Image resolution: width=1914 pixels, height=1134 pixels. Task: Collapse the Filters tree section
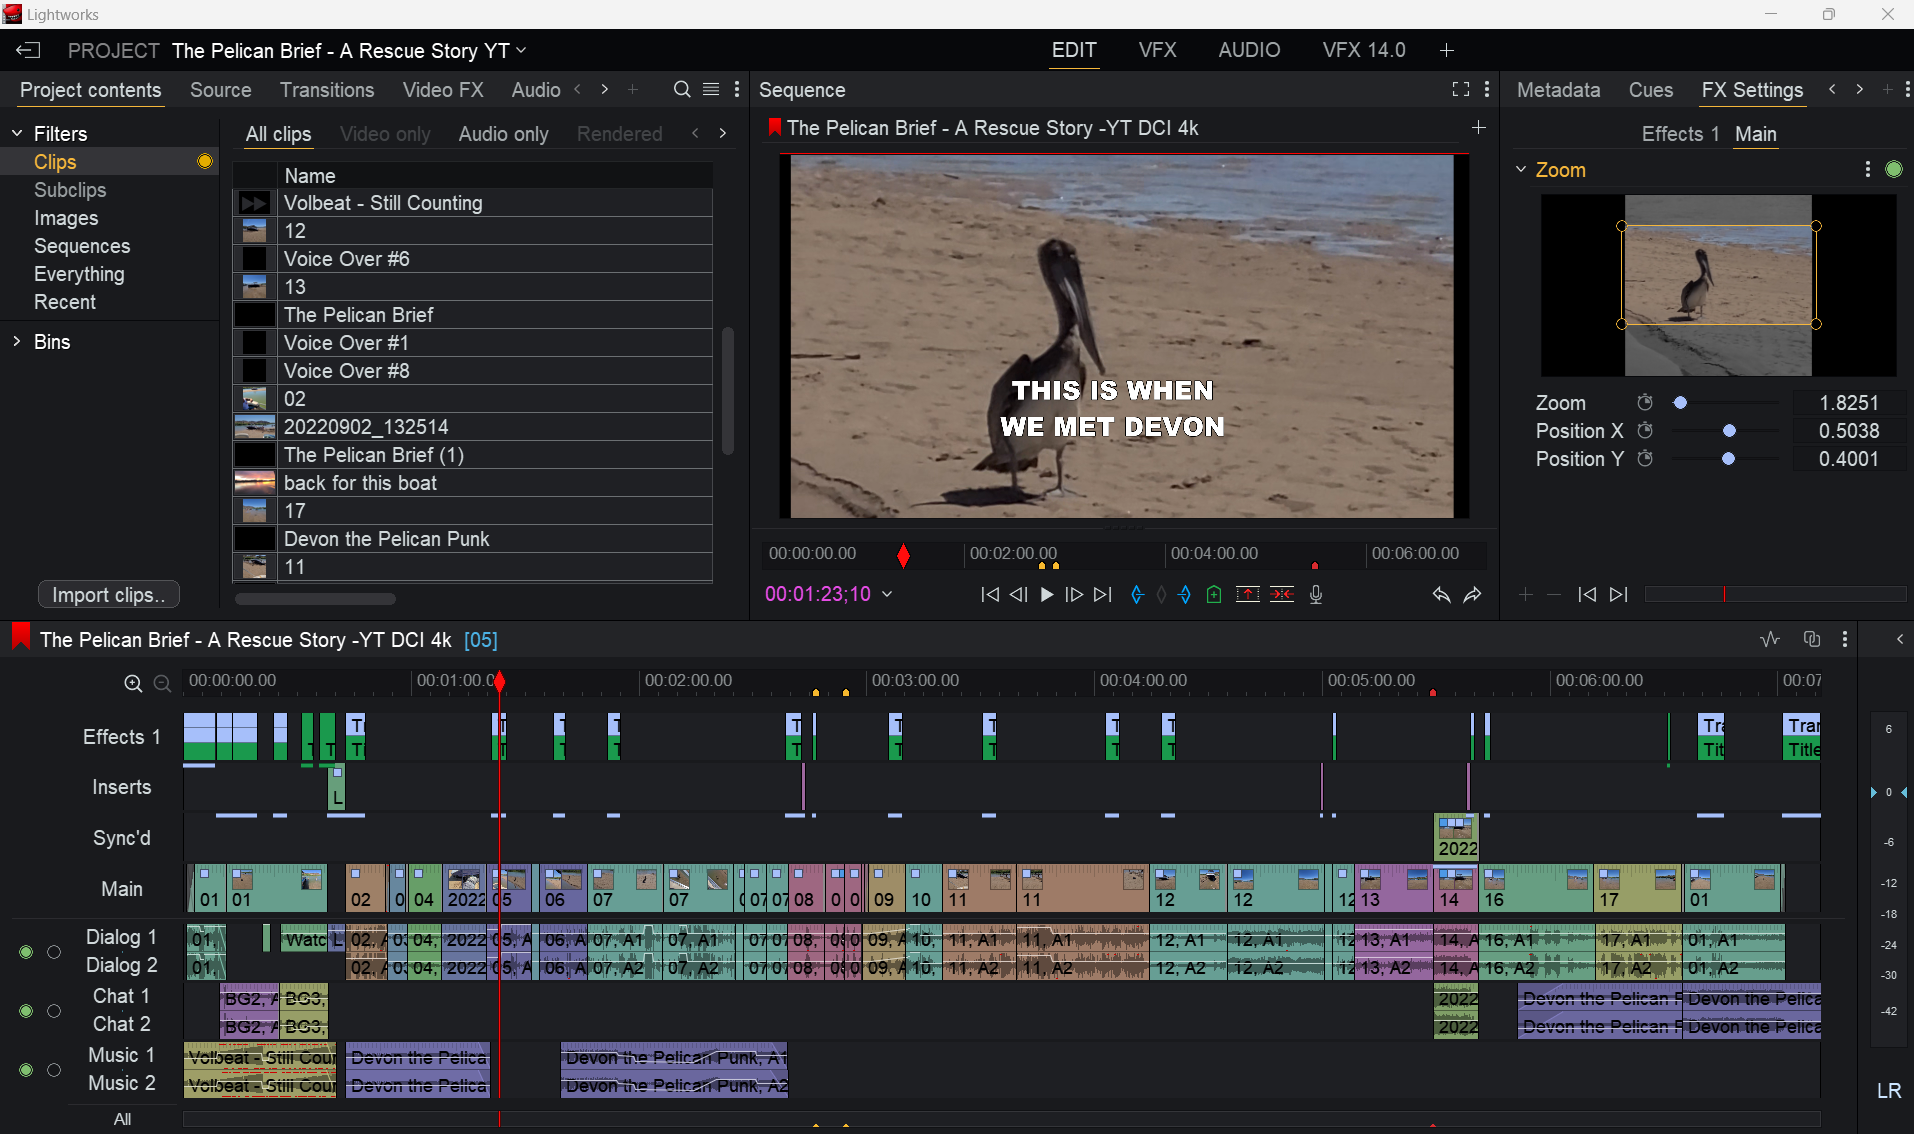tap(17, 133)
